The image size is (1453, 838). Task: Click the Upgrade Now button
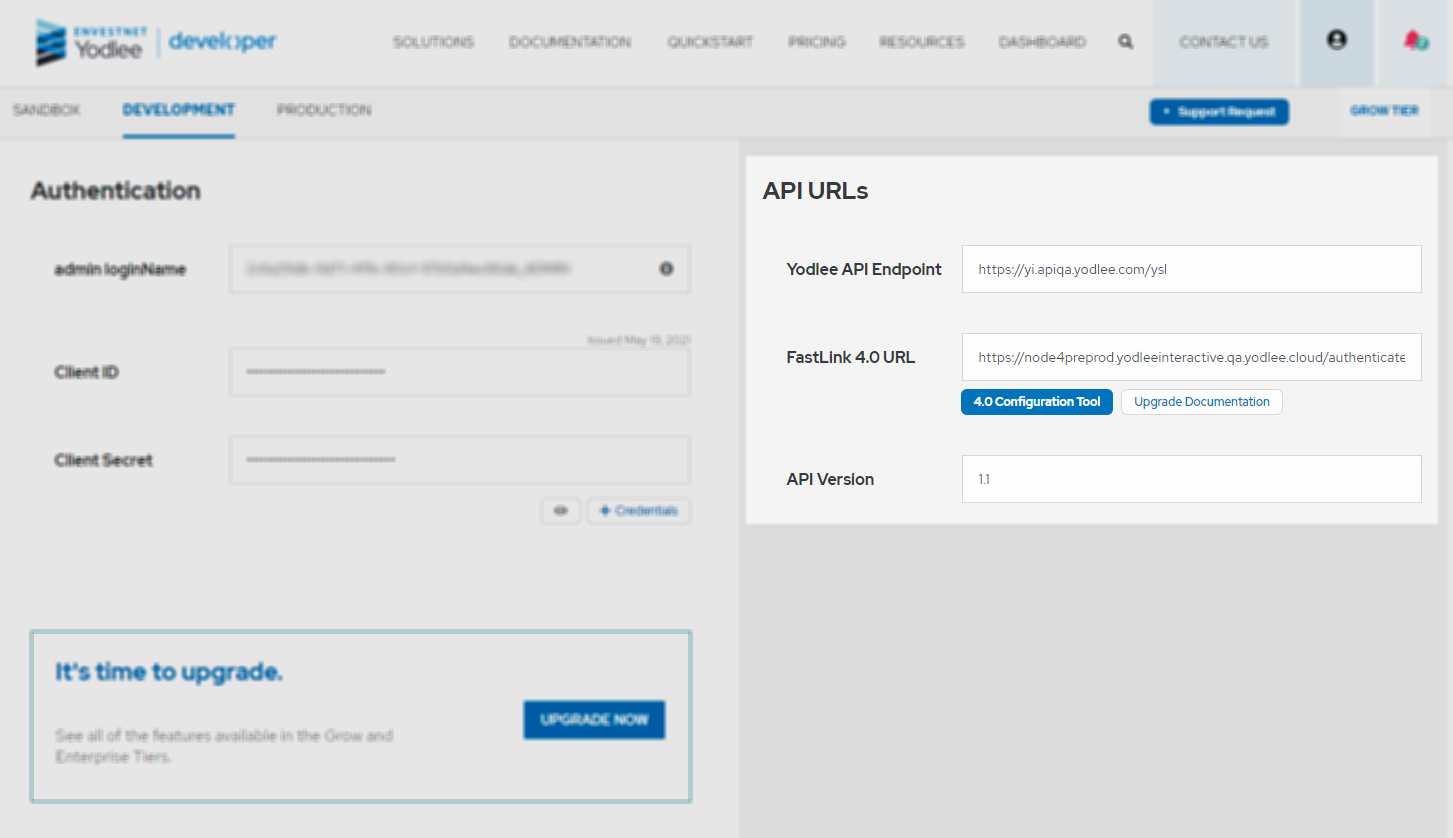(594, 720)
